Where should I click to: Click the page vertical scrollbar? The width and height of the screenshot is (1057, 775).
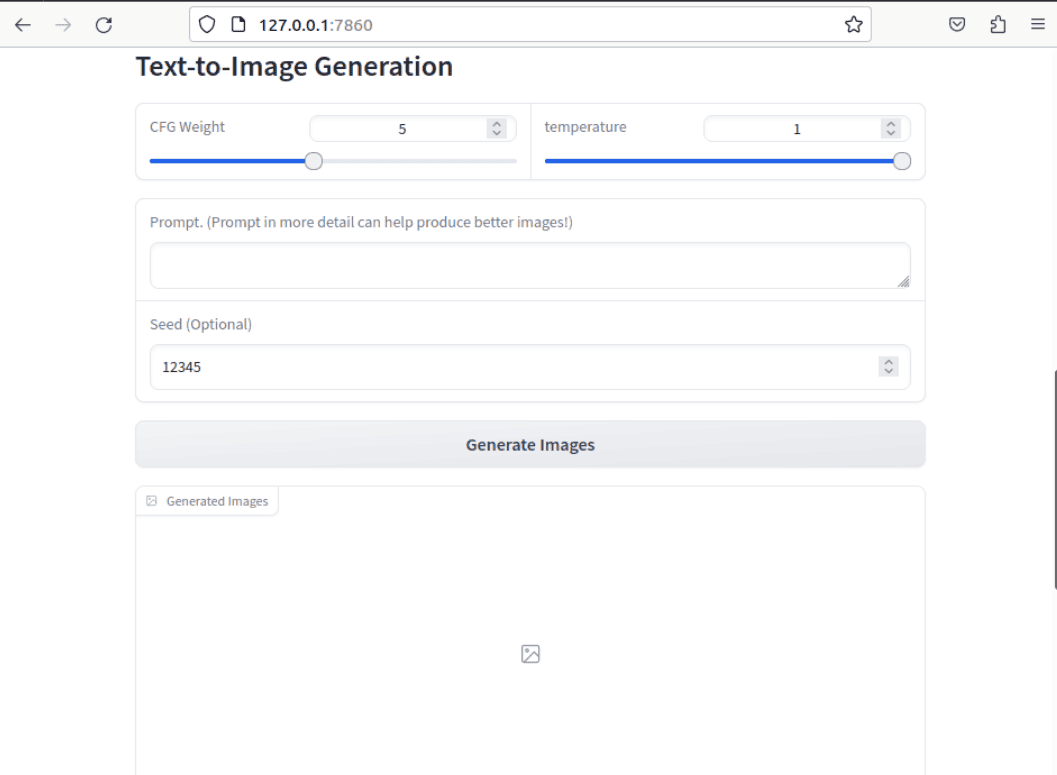click(1054, 480)
